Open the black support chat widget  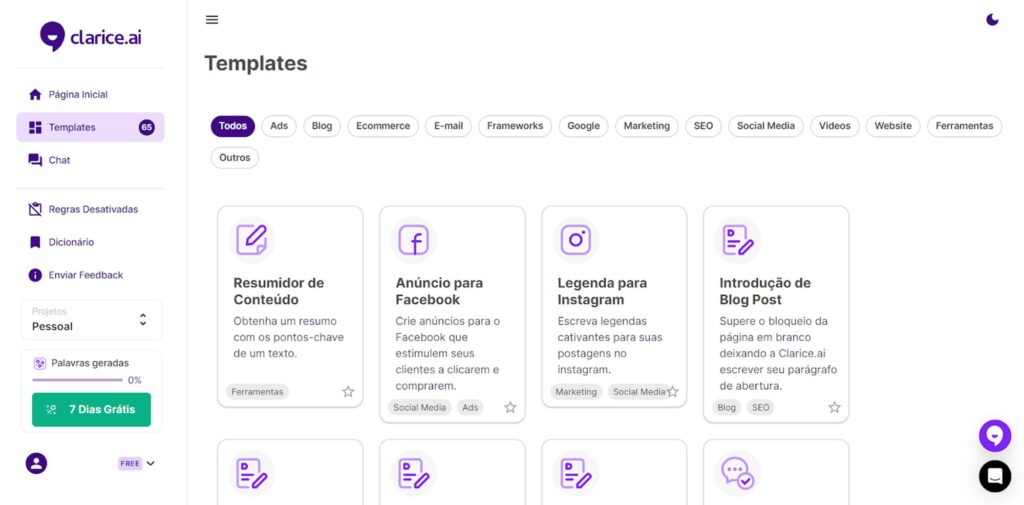coord(994,476)
